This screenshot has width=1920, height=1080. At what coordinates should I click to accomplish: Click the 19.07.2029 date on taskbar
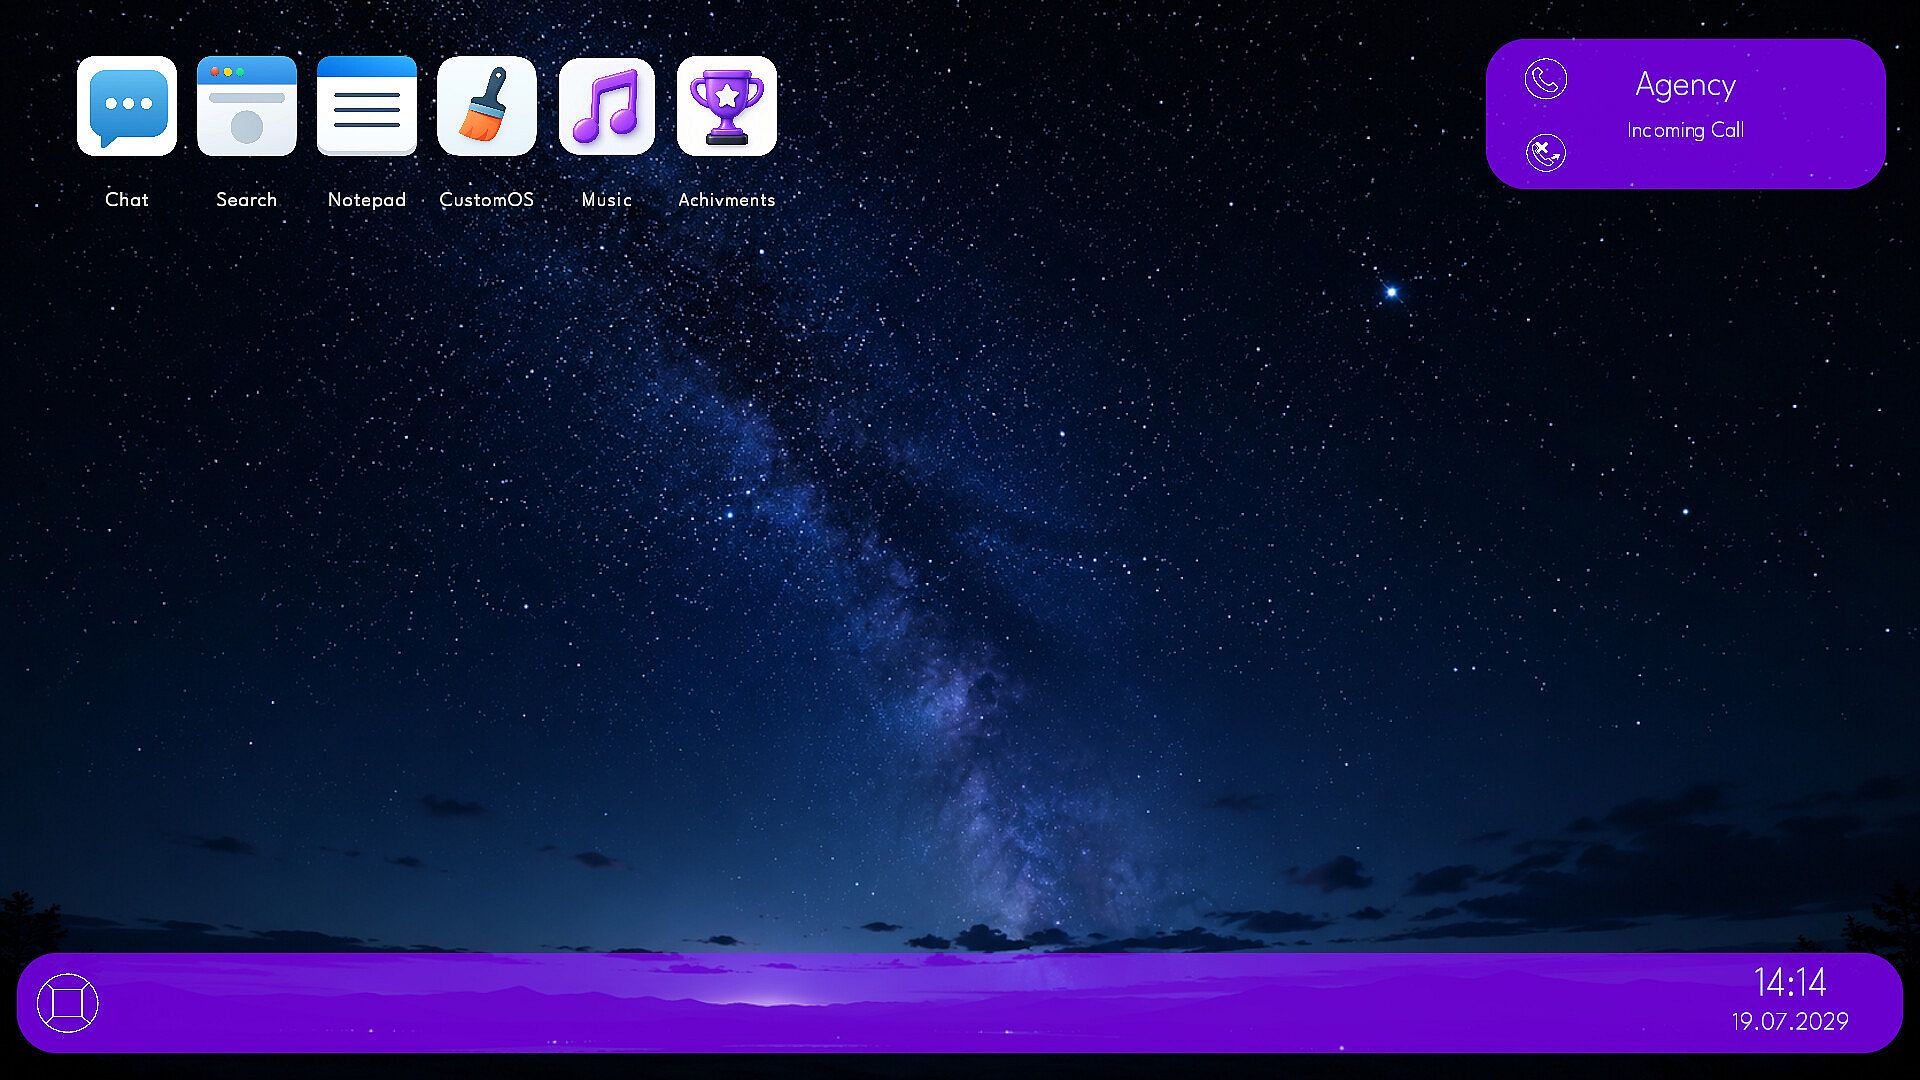(1790, 1021)
